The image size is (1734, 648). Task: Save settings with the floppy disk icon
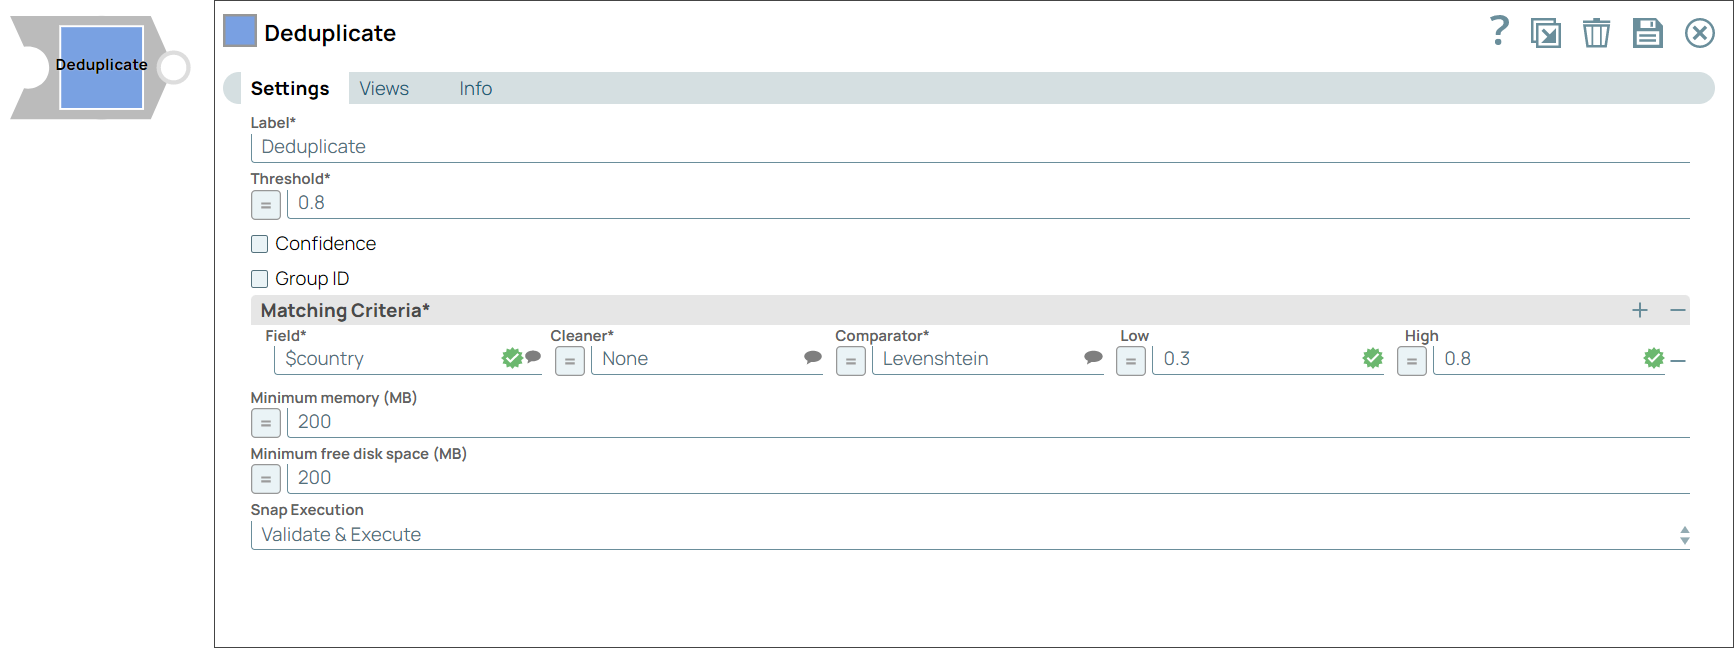pyautogui.click(x=1648, y=33)
